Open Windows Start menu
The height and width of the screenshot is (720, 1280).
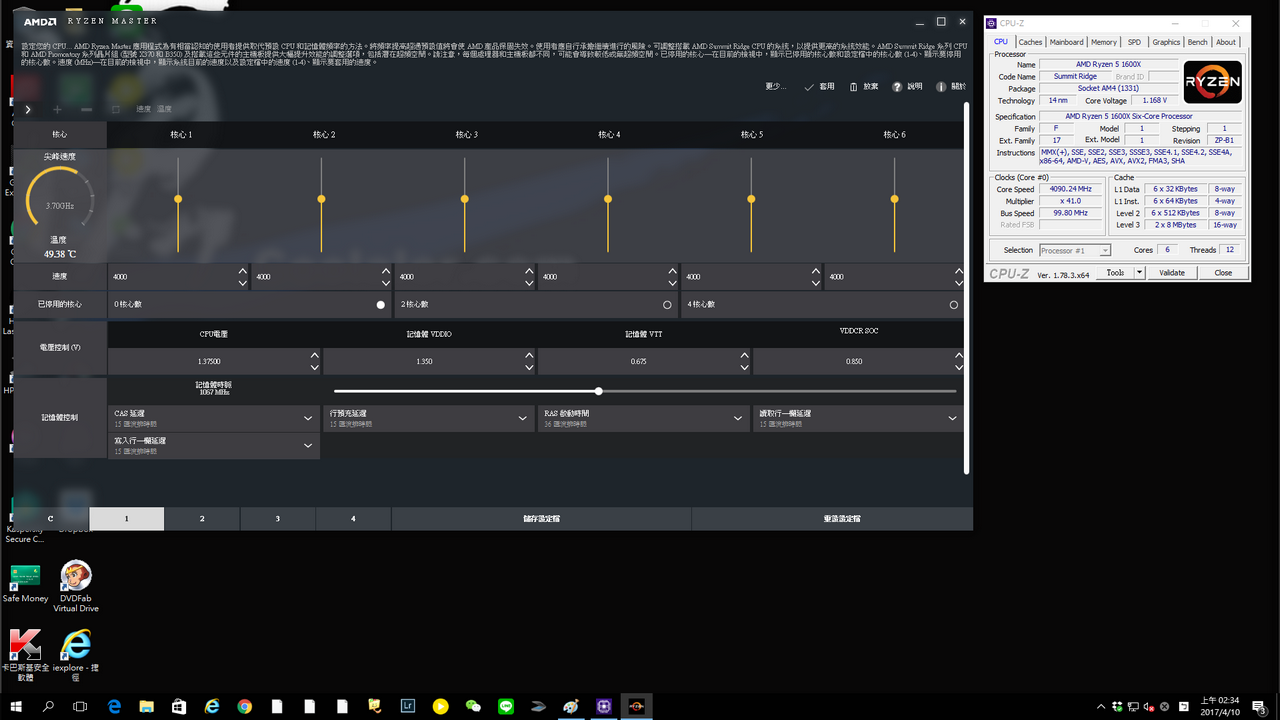coord(16,706)
